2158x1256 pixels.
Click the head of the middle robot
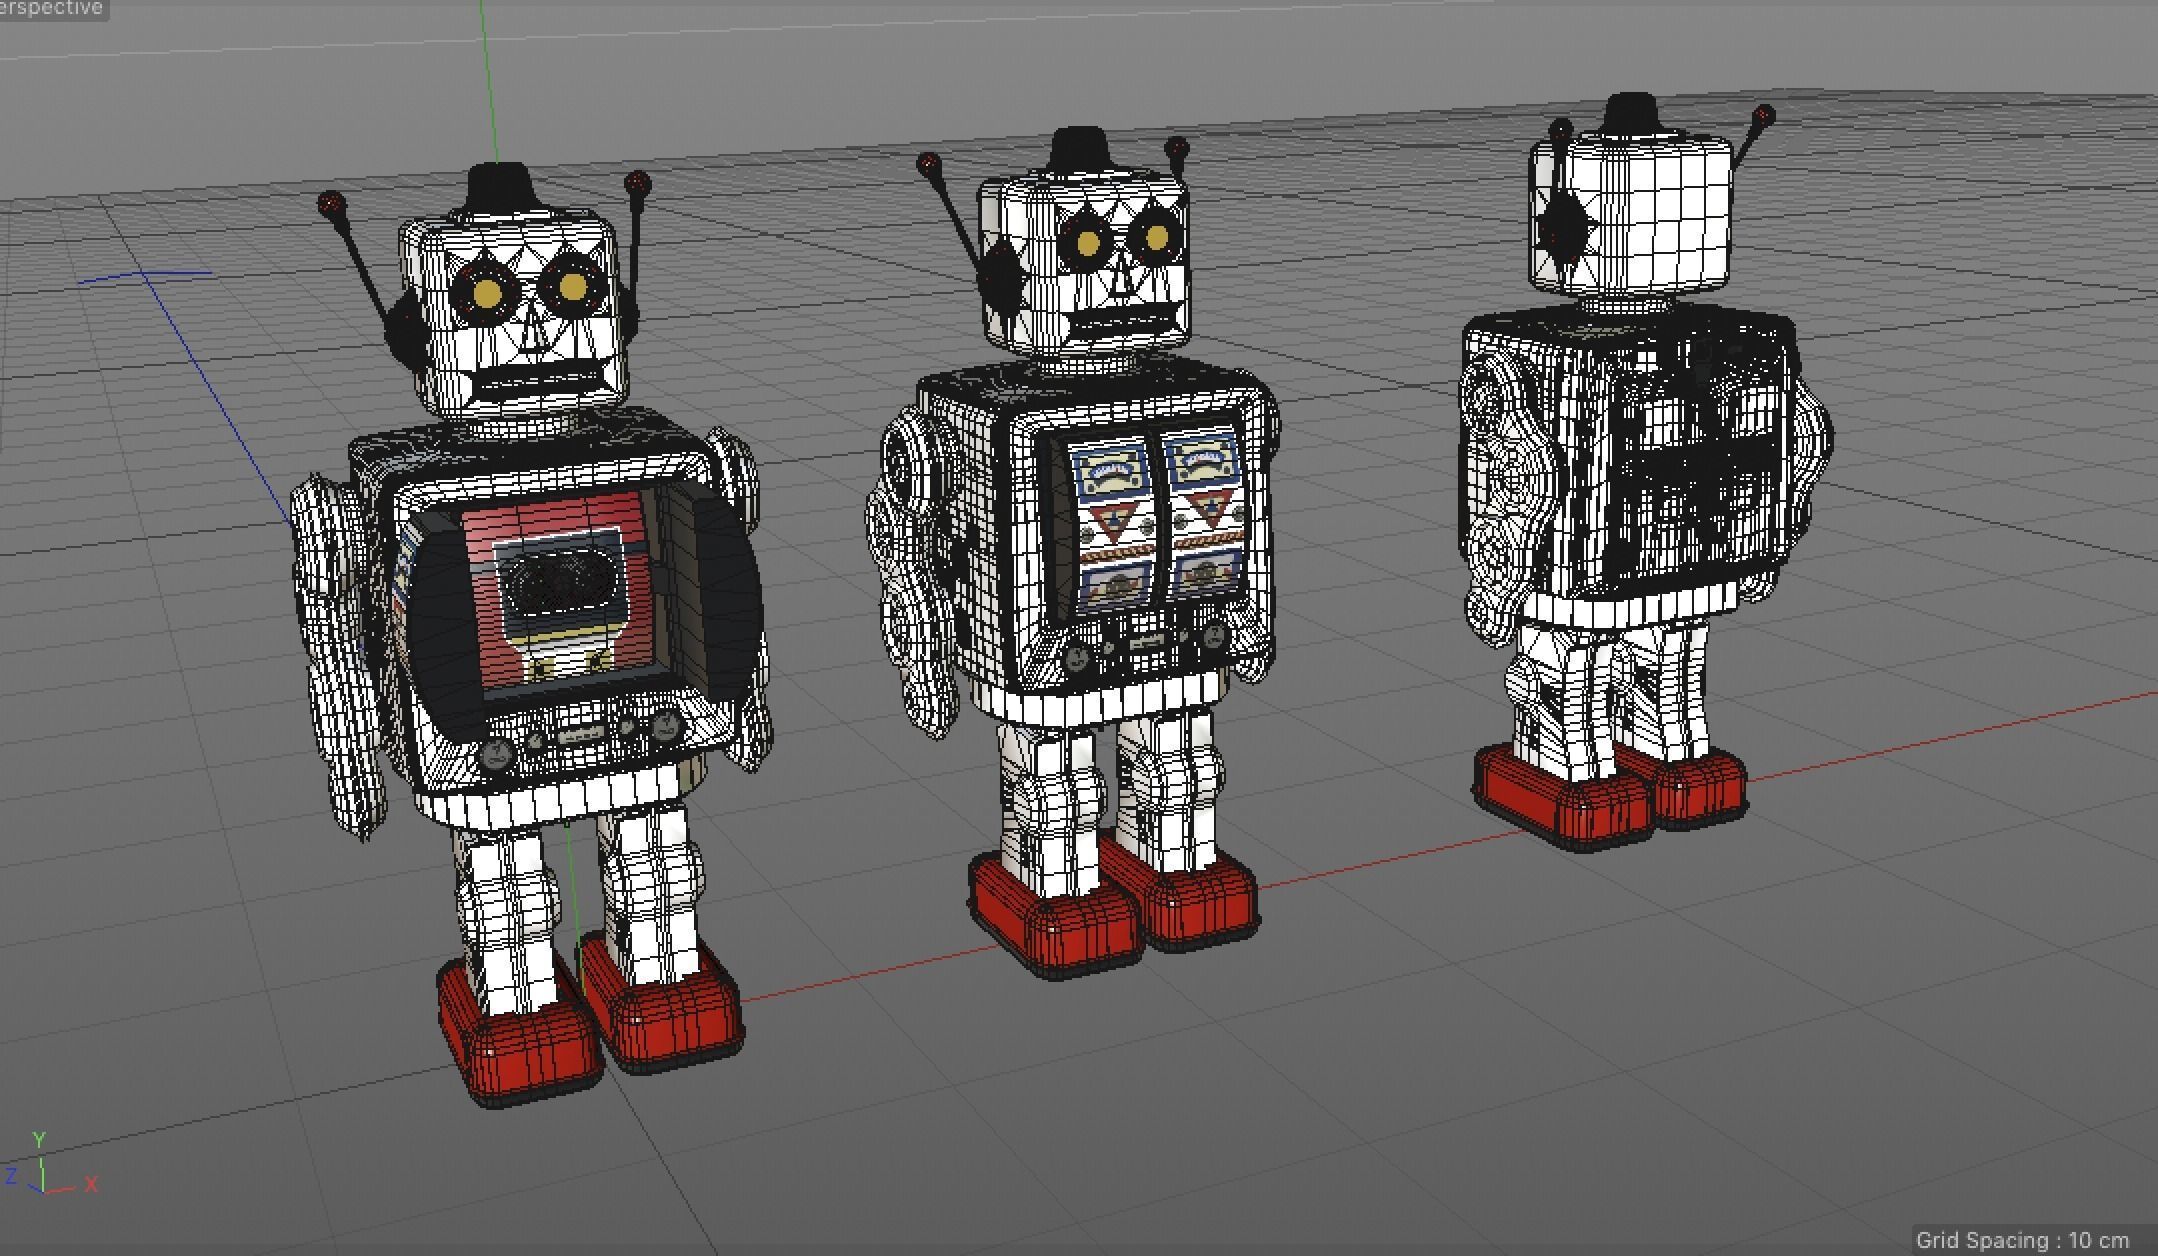pyautogui.click(x=1084, y=265)
